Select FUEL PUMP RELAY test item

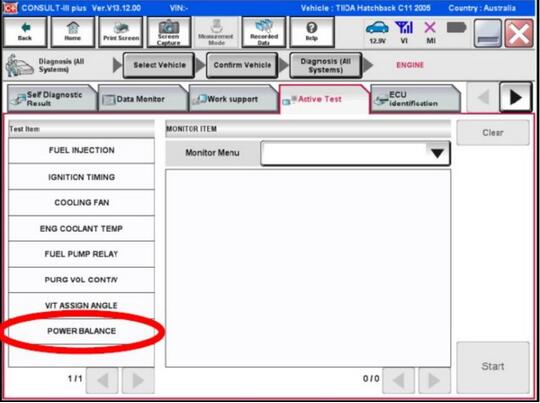coord(81,254)
